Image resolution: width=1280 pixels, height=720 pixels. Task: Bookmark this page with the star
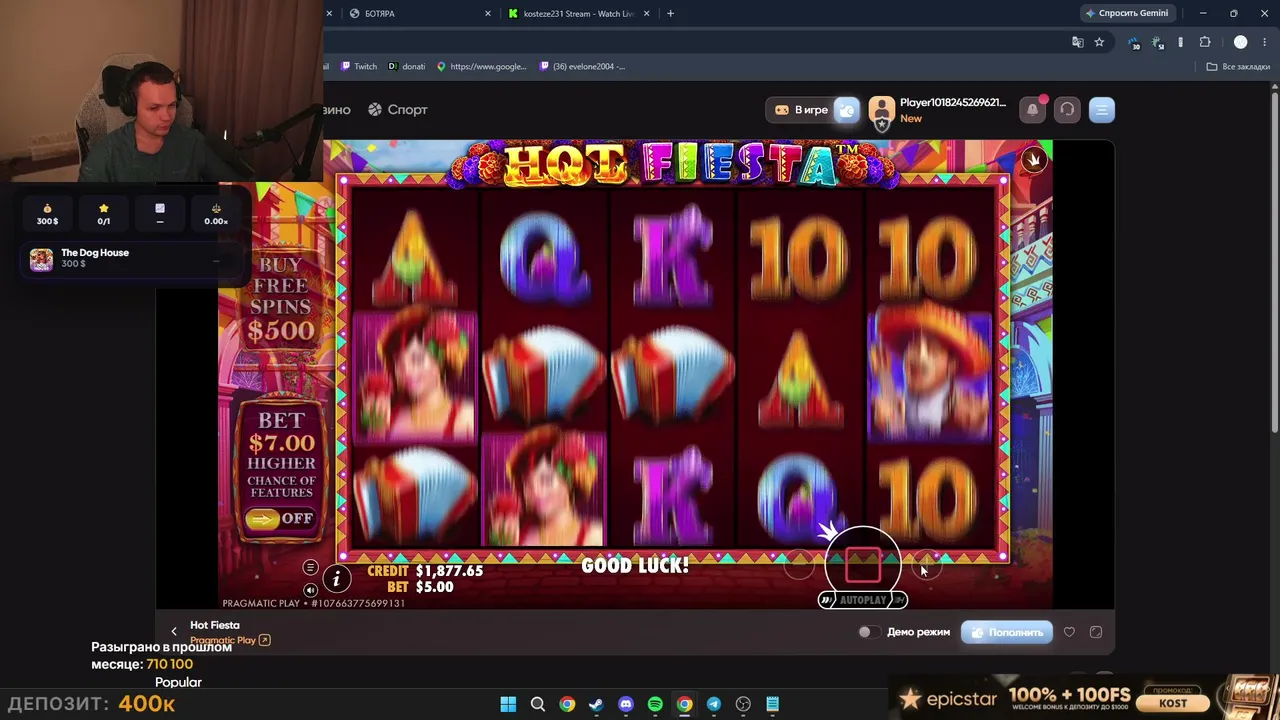pos(1099,42)
